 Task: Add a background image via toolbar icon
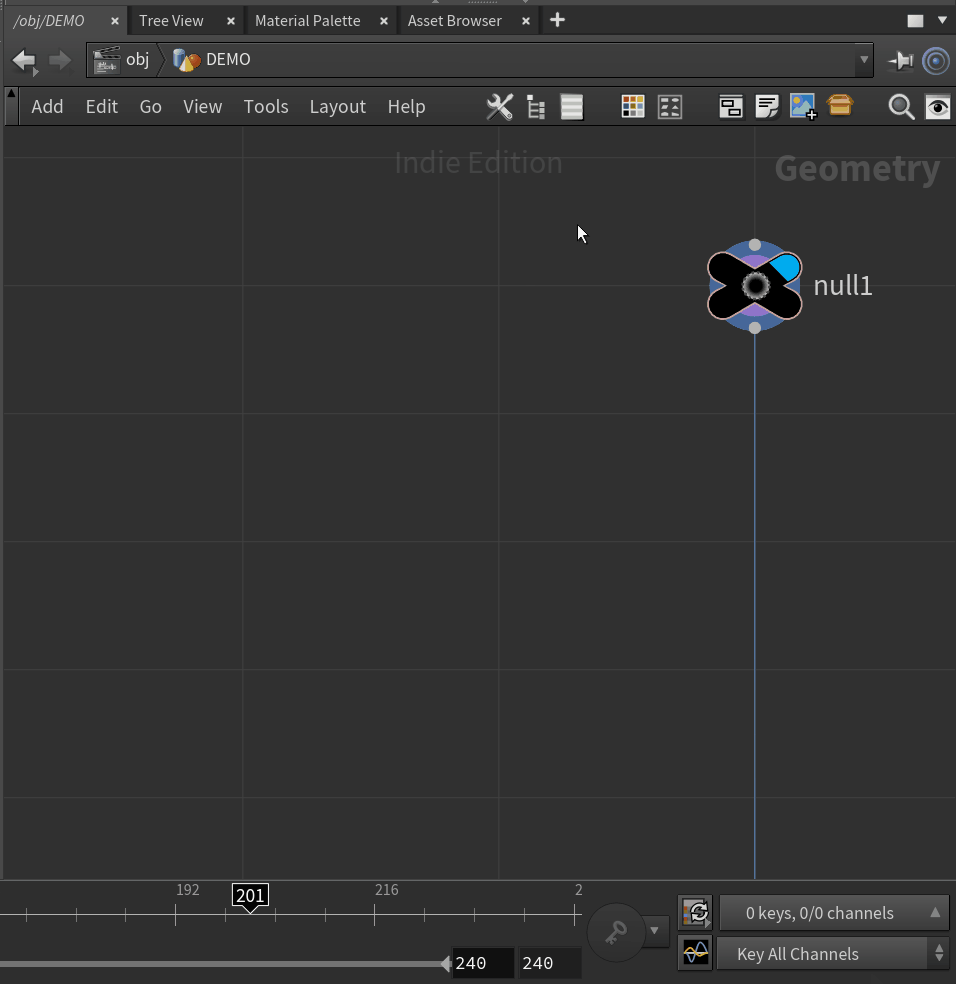point(803,105)
